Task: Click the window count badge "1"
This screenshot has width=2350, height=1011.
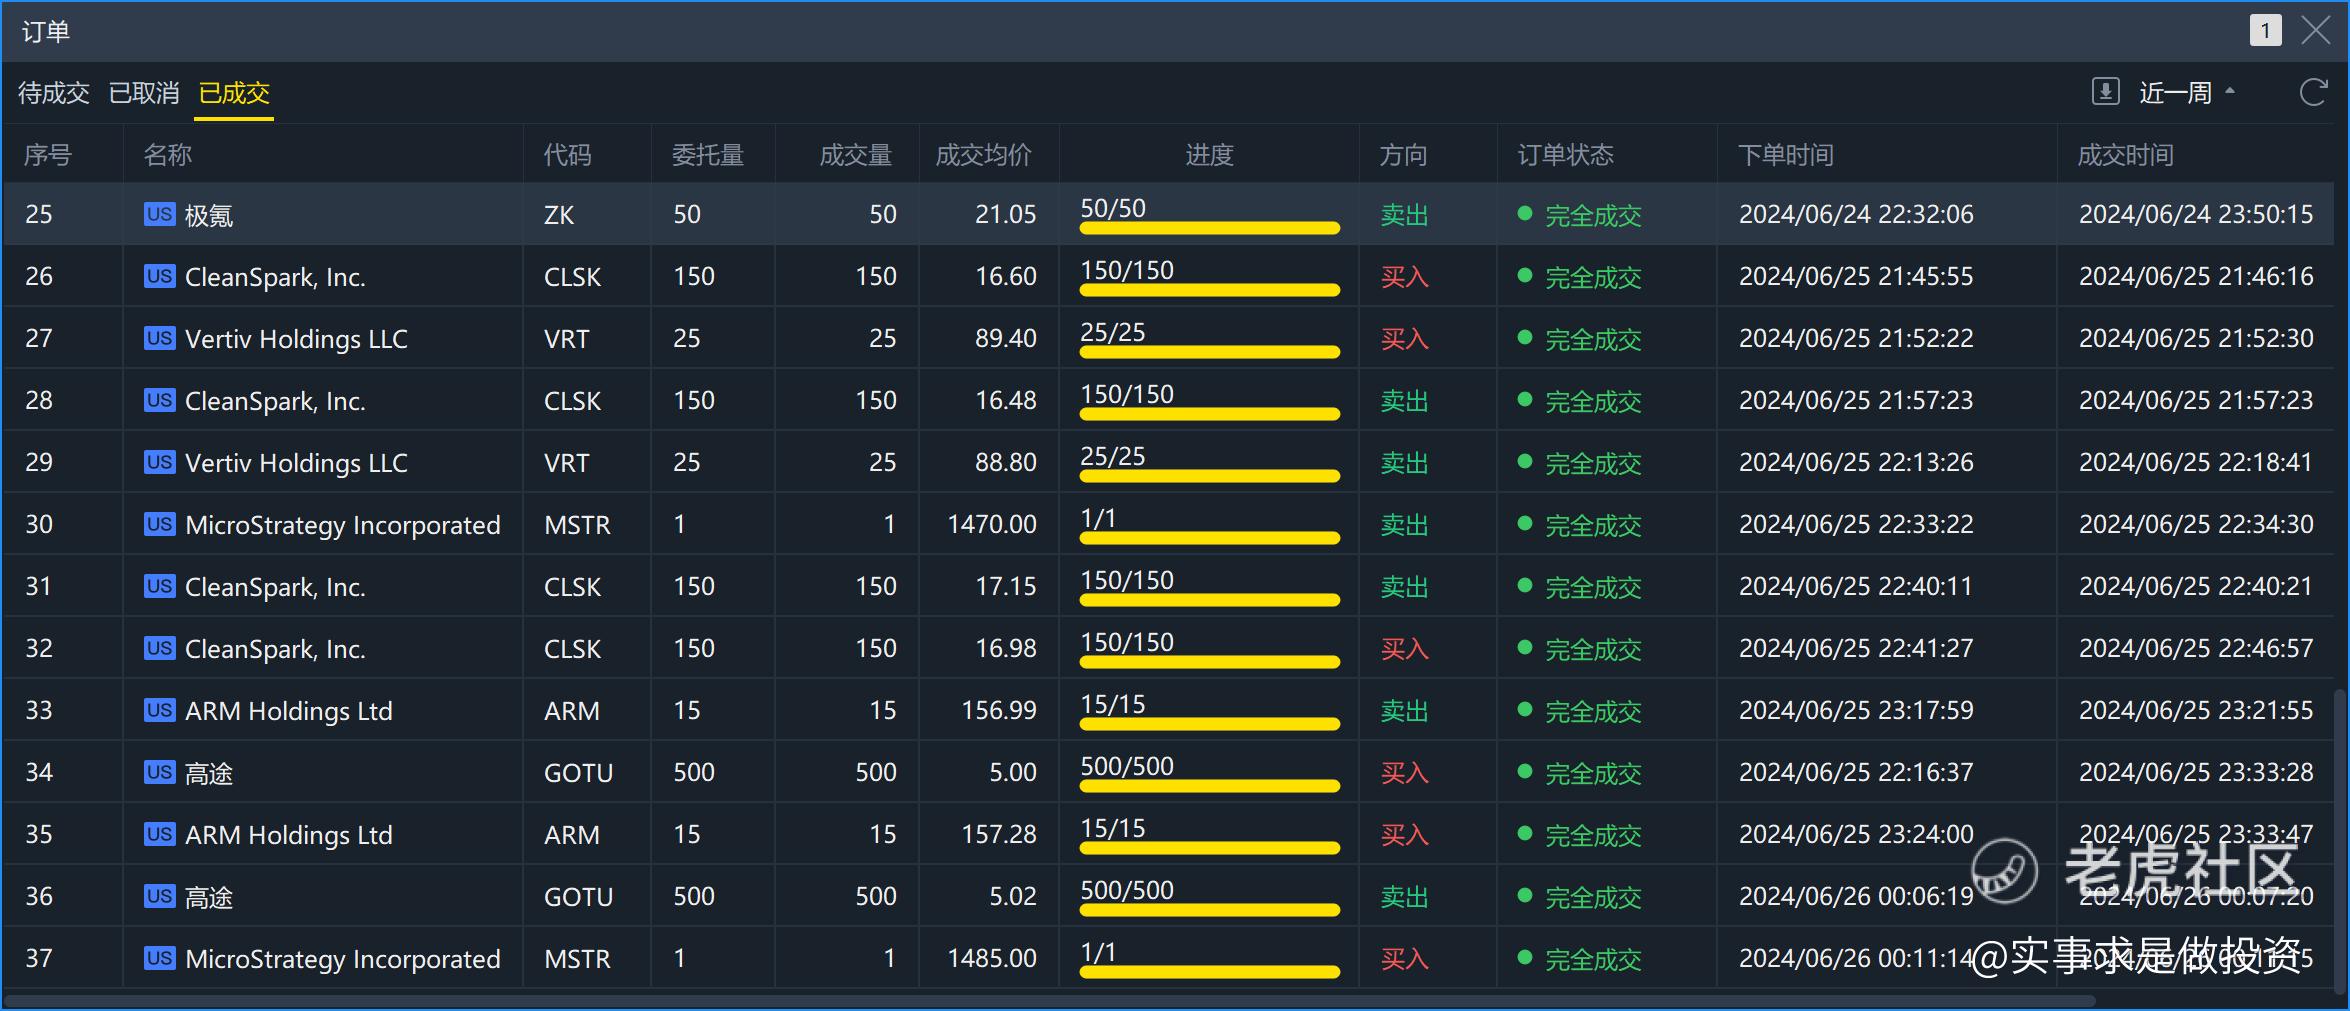Action: point(2265,30)
